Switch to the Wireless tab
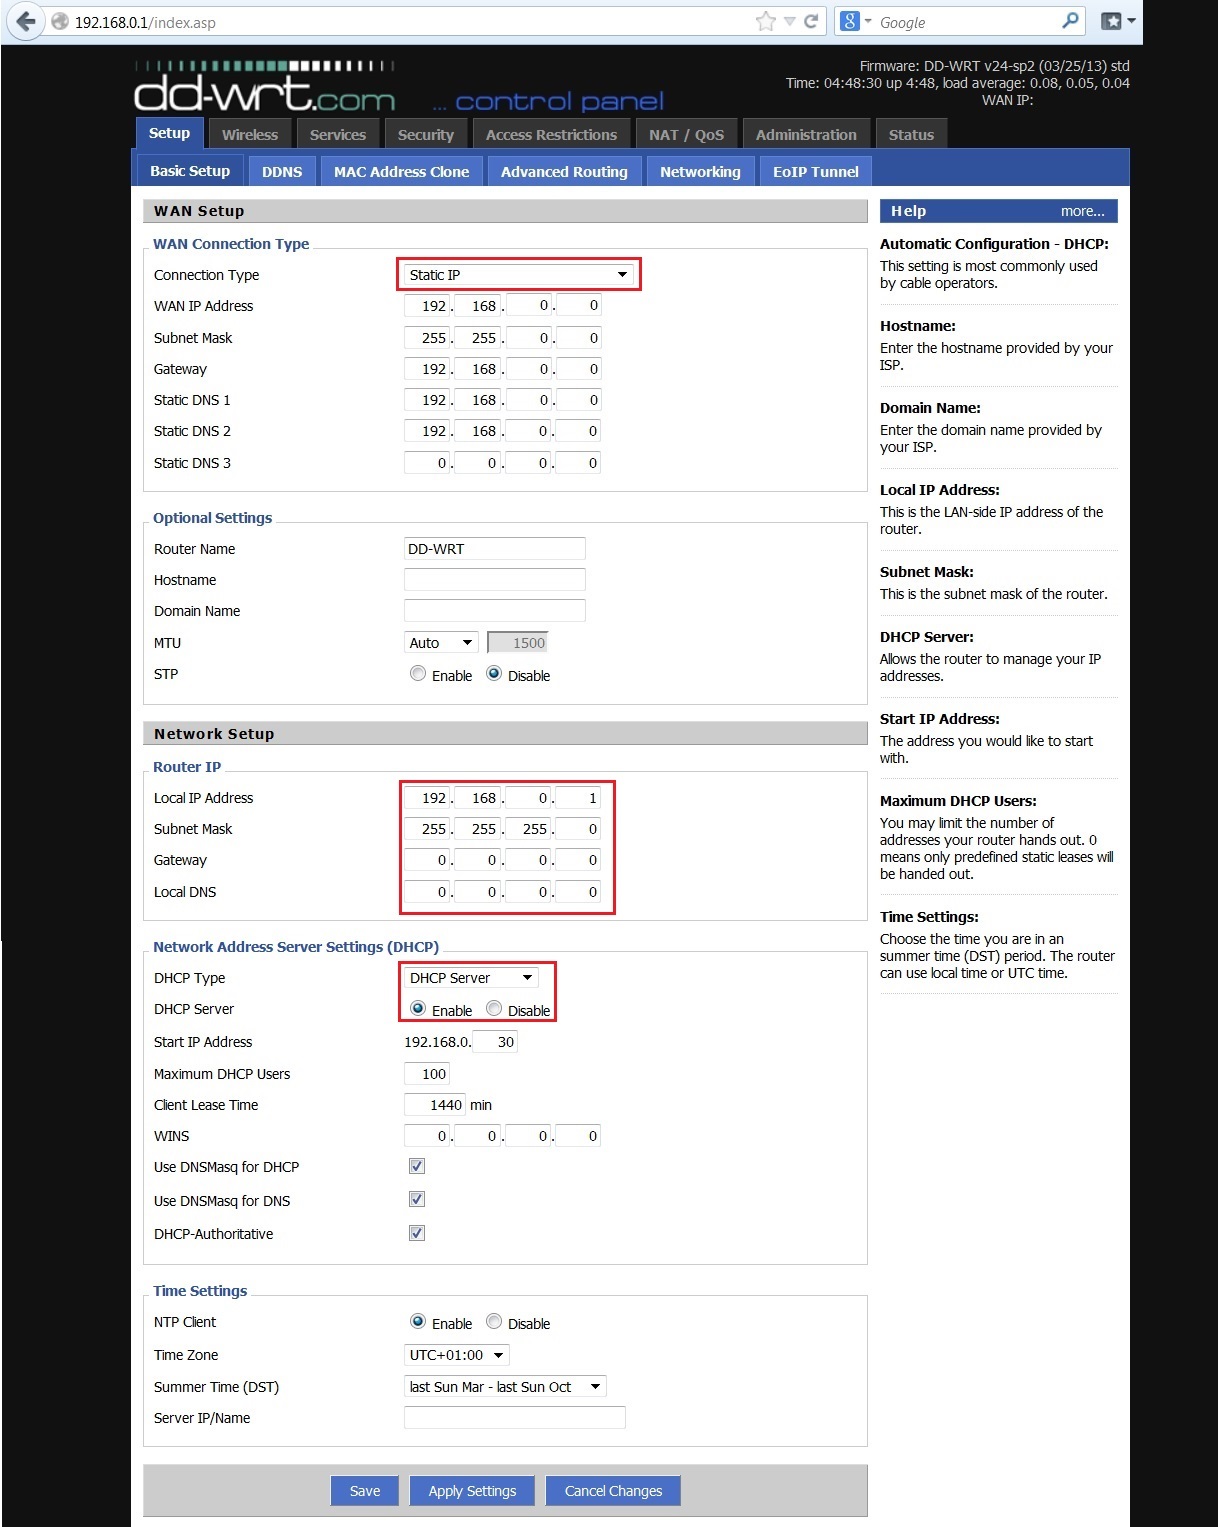The width and height of the screenshot is (1218, 1527). click(250, 135)
